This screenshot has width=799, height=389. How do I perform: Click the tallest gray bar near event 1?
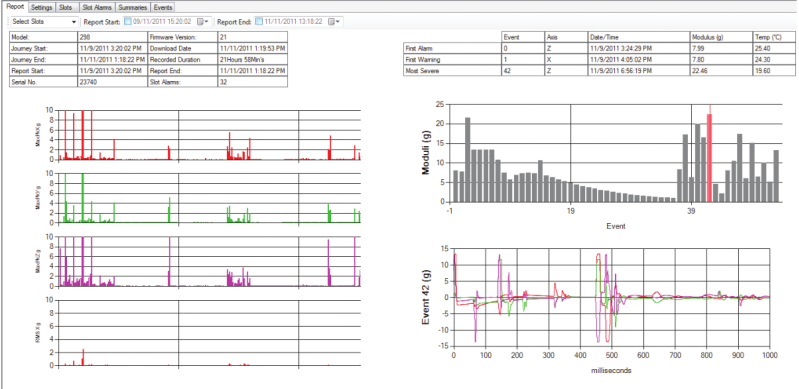point(468,160)
